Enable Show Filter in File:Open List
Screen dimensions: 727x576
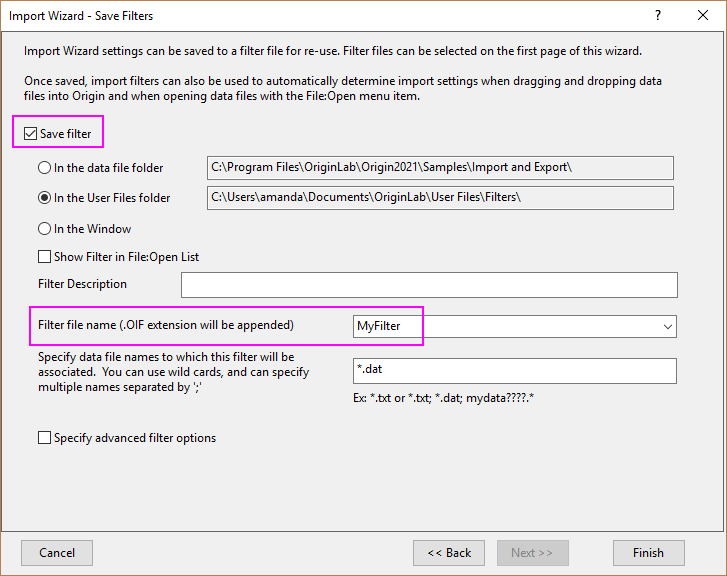(x=45, y=257)
